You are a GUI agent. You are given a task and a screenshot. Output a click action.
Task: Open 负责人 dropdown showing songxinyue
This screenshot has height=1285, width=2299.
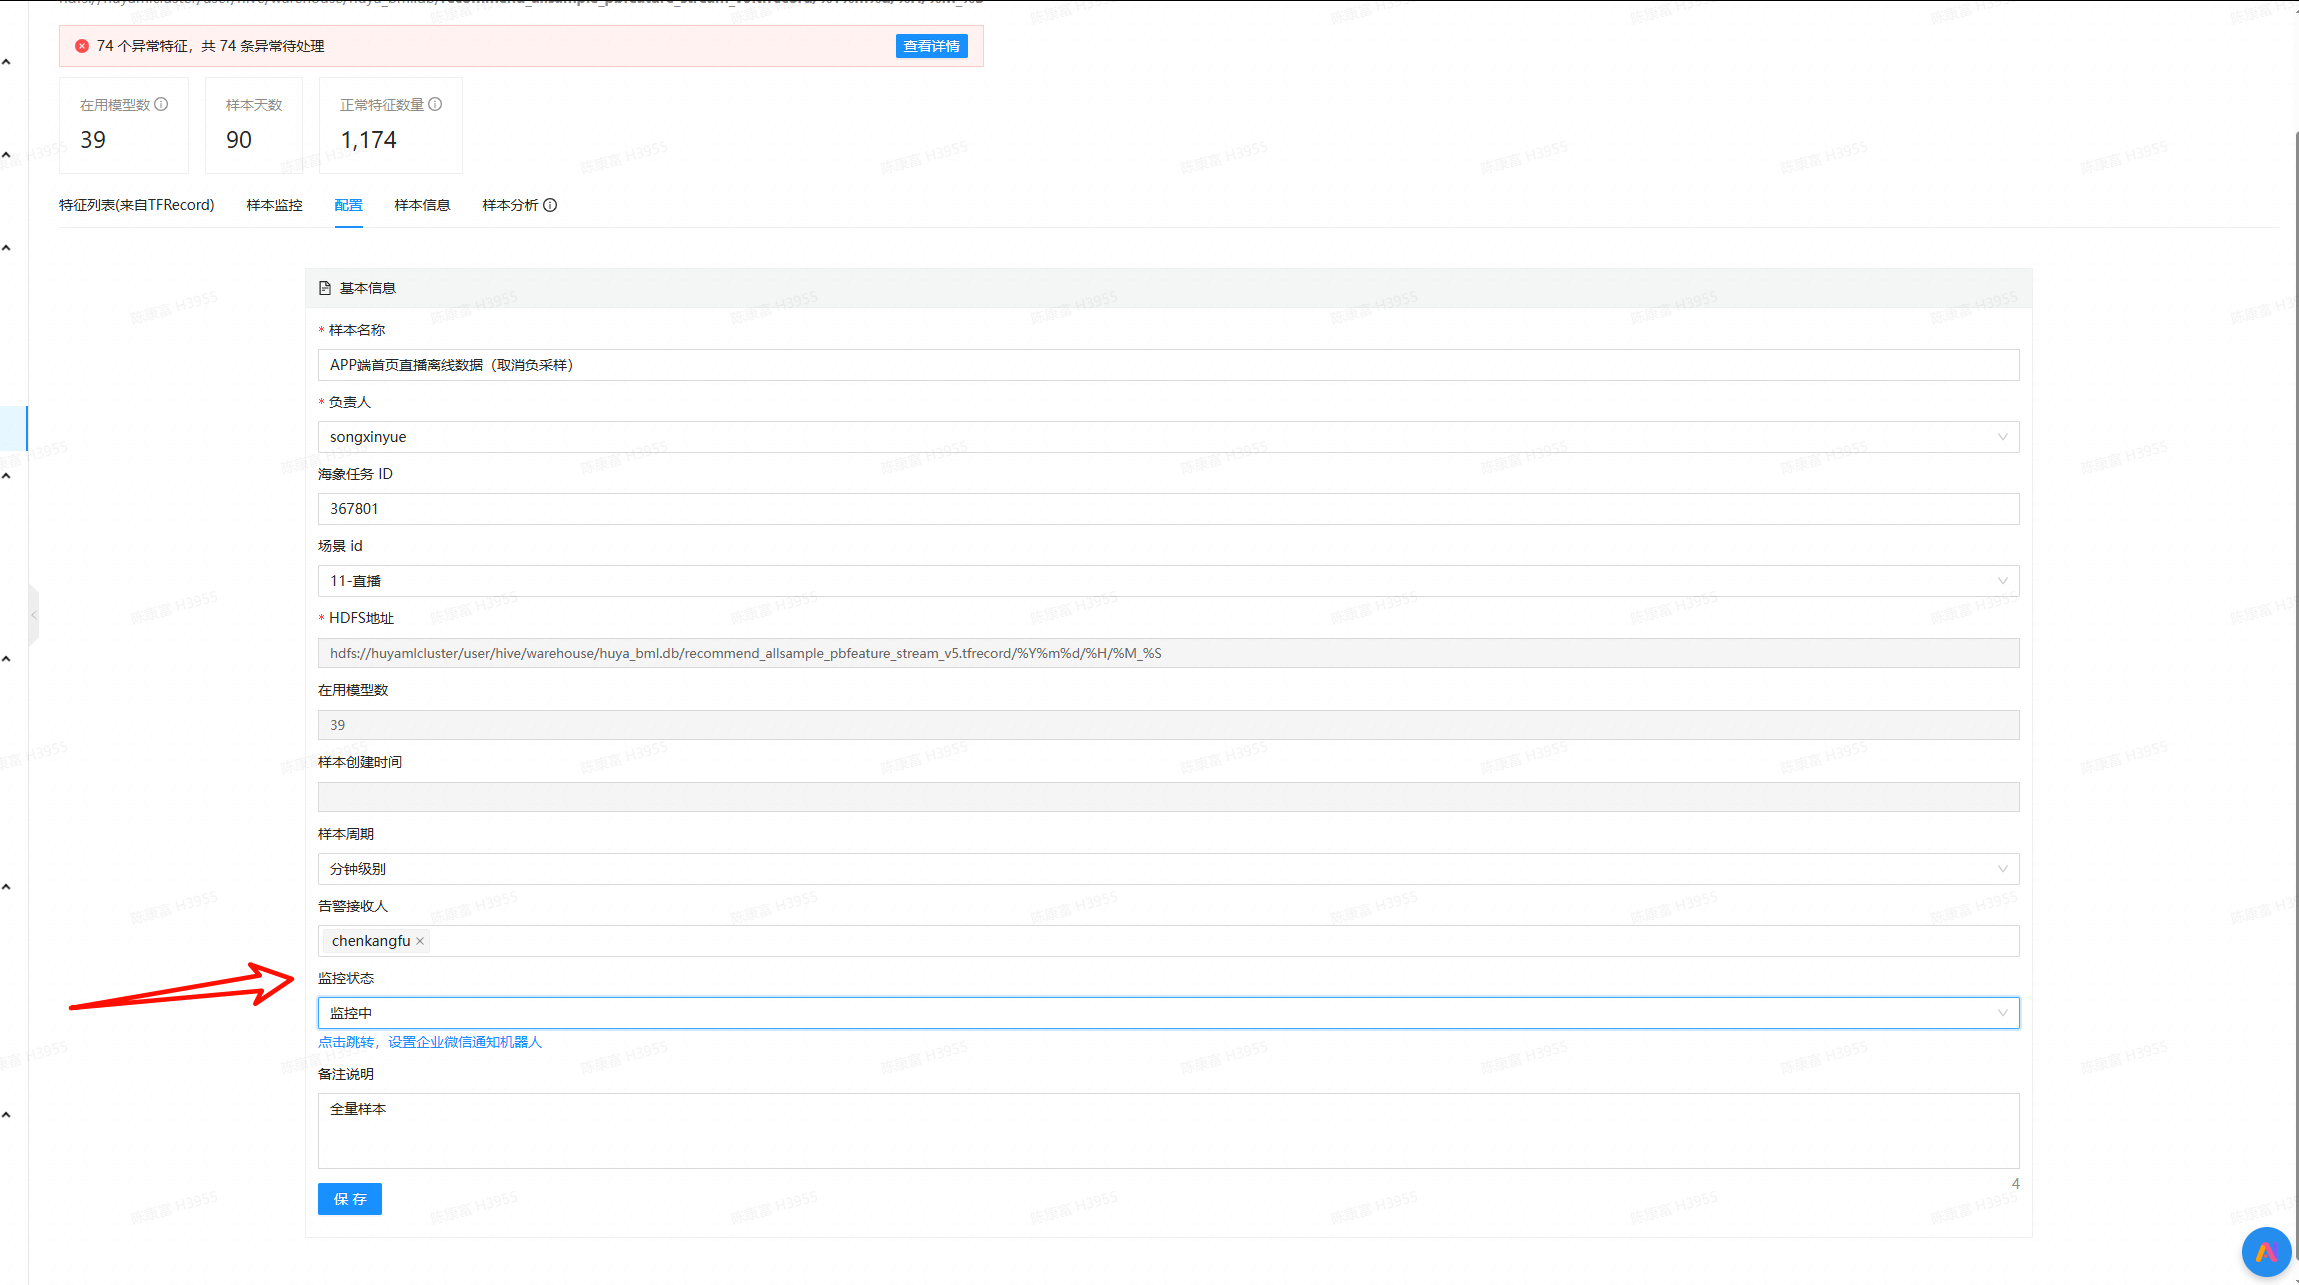(x=1167, y=437)
